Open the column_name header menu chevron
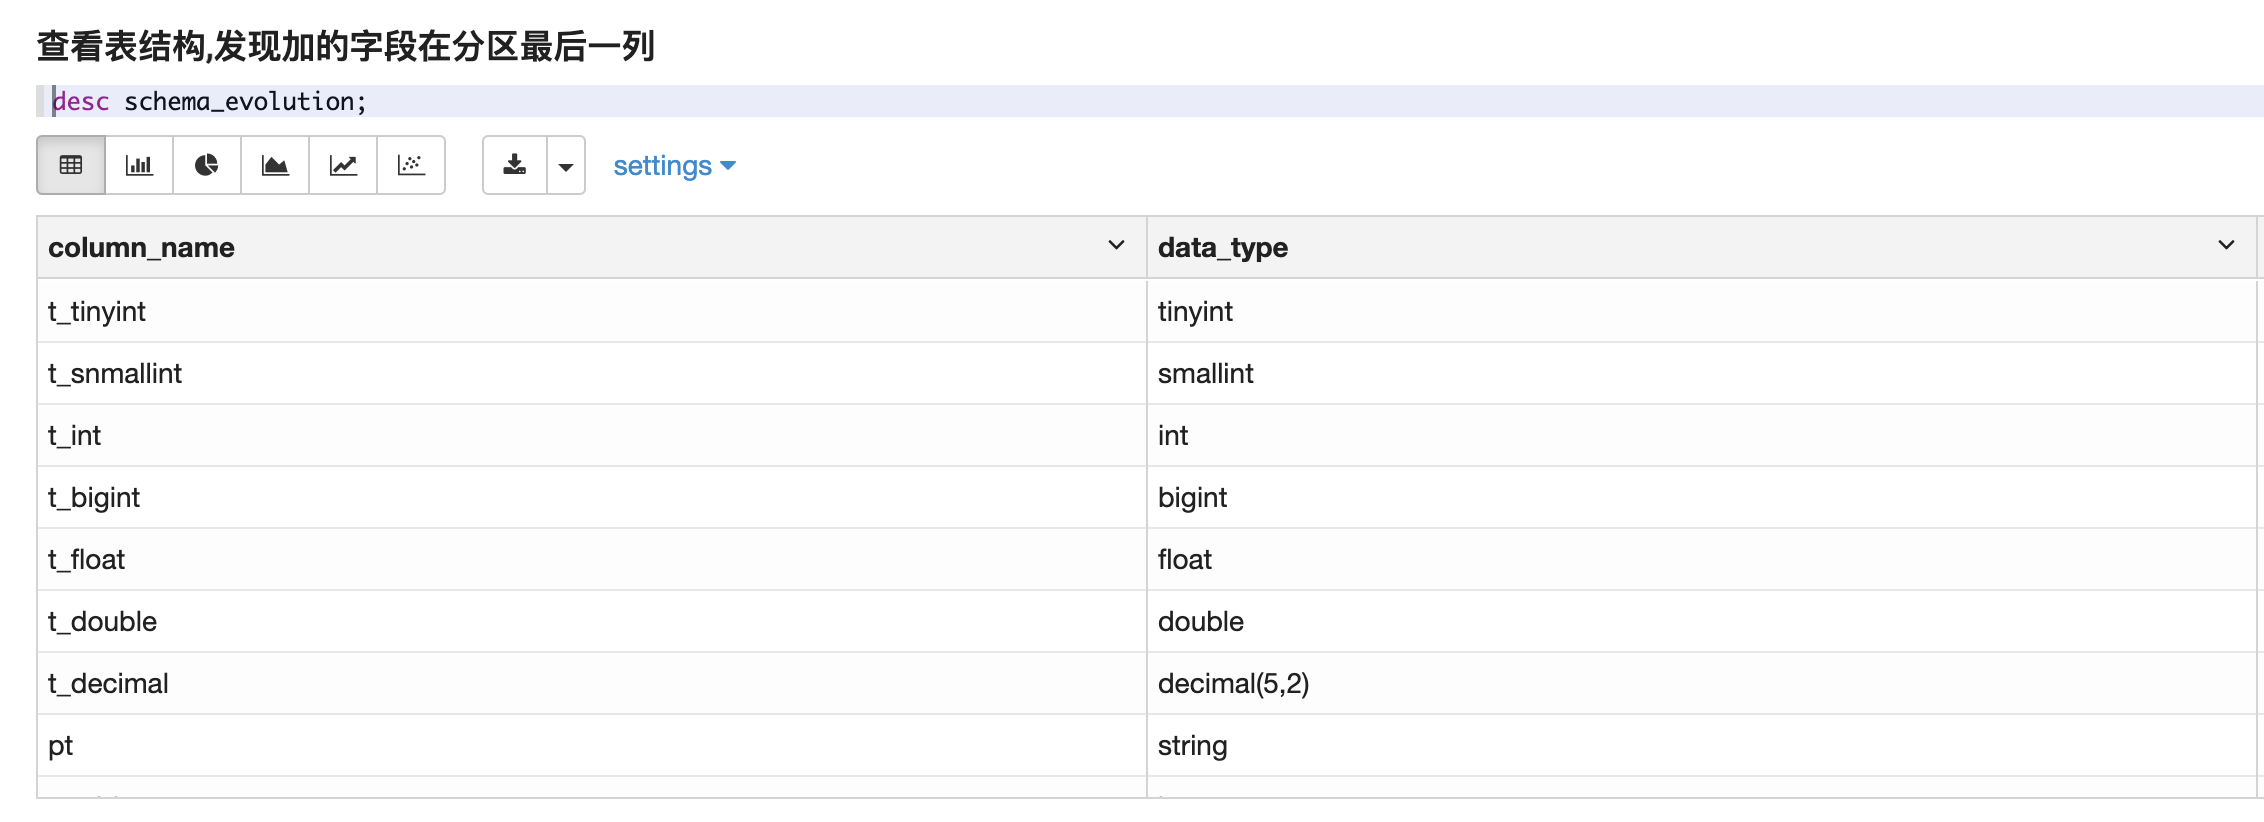 [x=1116, y=246]
